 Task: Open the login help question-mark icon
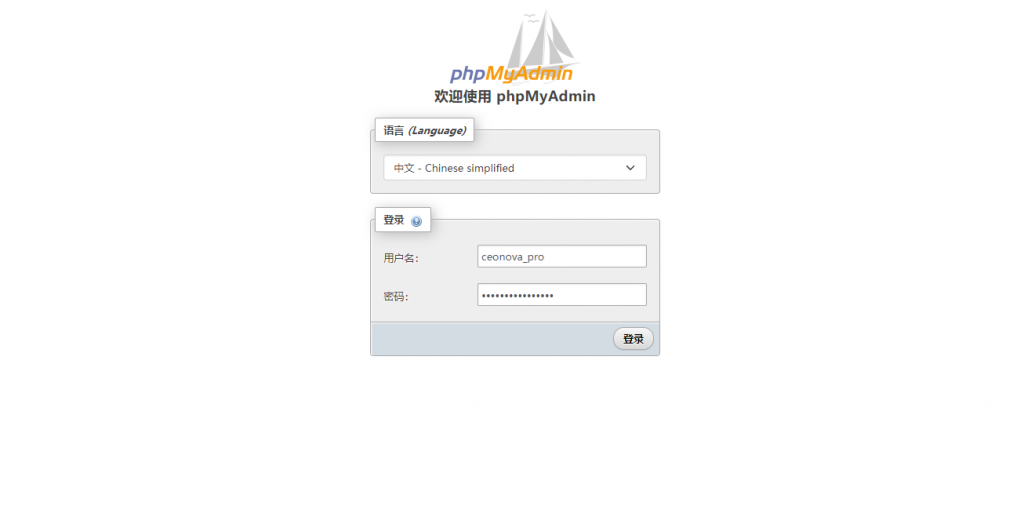point(417,221)
